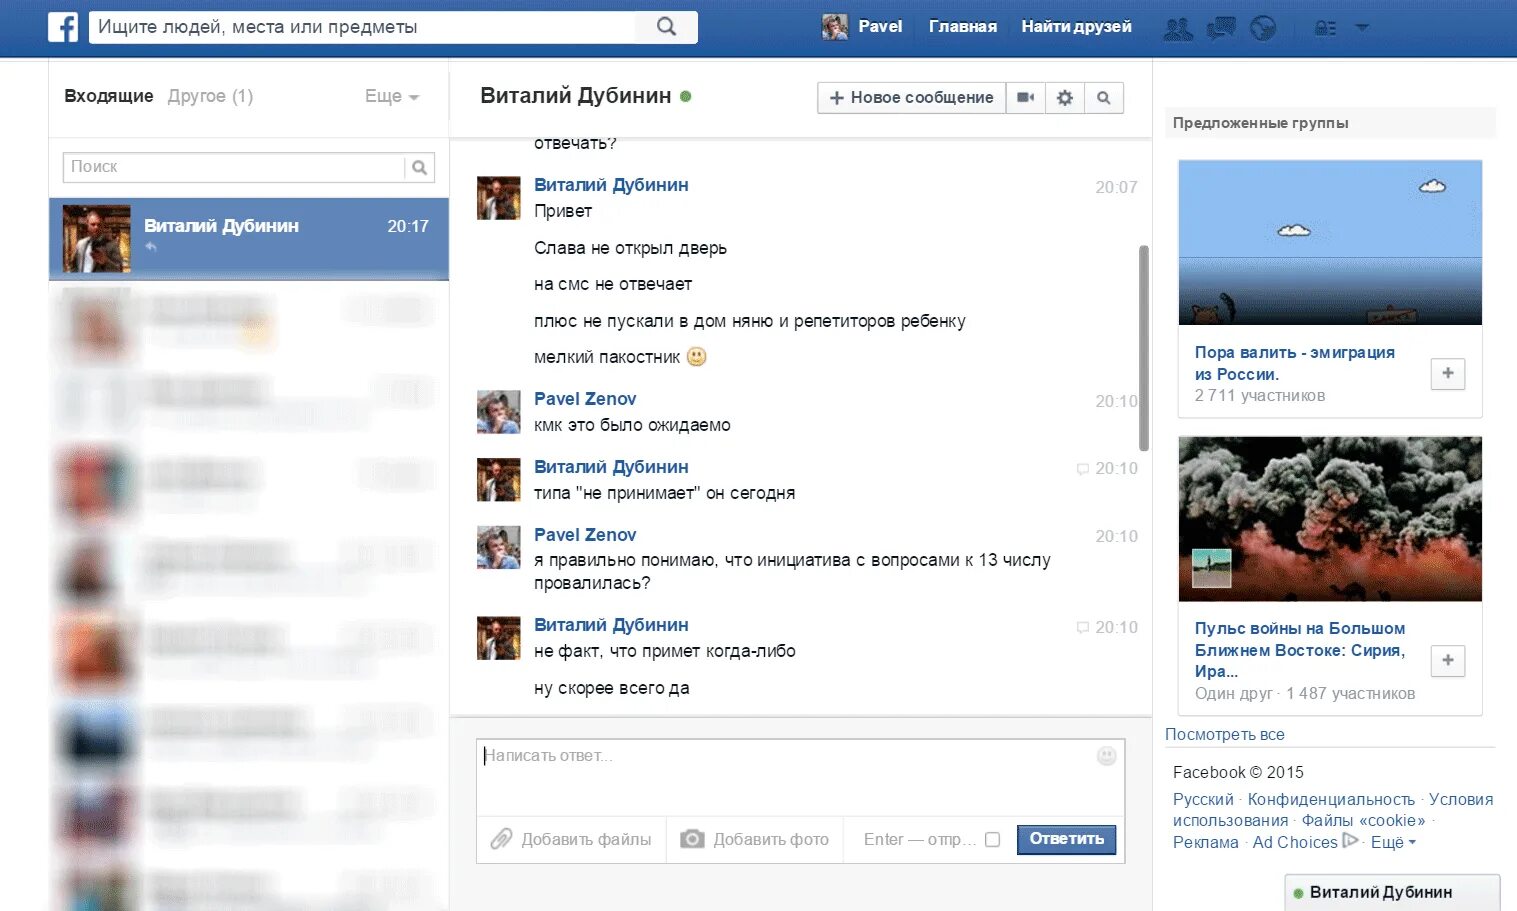Expand 'Ещё' footer dropdown
Image resolution: width=1517 pixels, height=911 pixels.
(x=1393, y=842)
